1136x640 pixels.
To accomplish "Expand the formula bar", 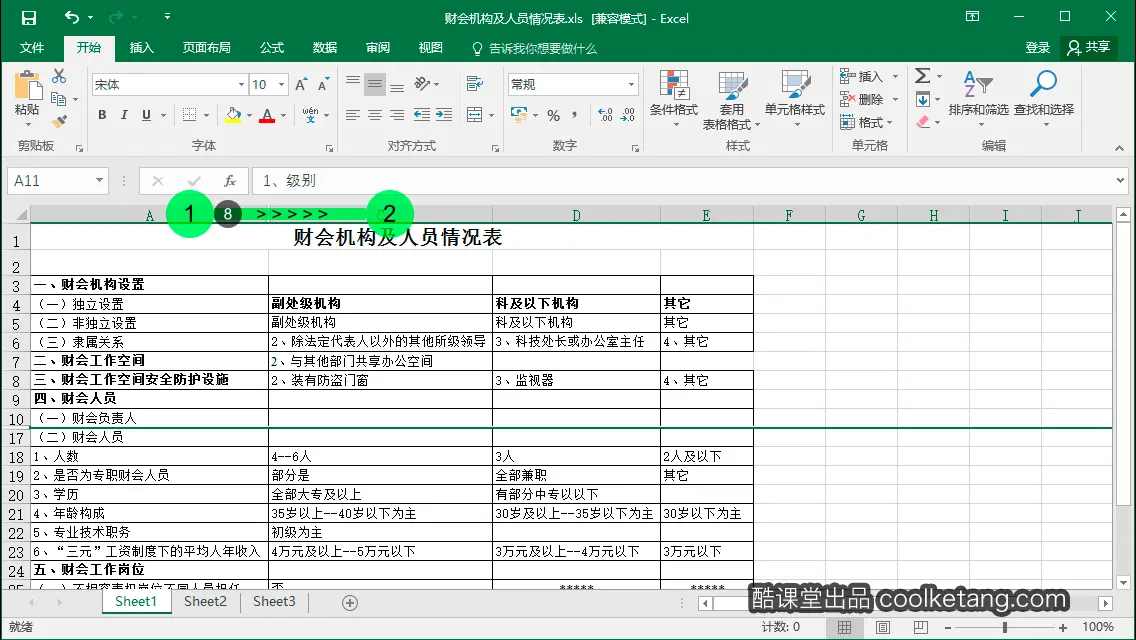I will pyautogui.click(x=1120, y=180).
